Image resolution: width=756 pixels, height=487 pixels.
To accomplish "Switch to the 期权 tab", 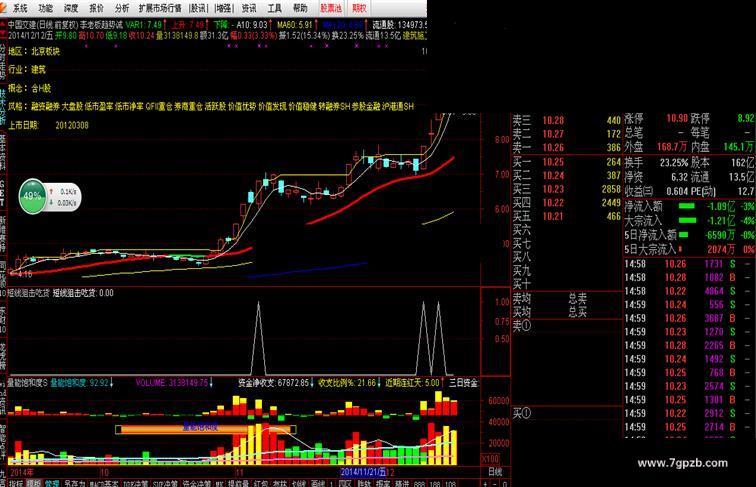I will point(359,8).
